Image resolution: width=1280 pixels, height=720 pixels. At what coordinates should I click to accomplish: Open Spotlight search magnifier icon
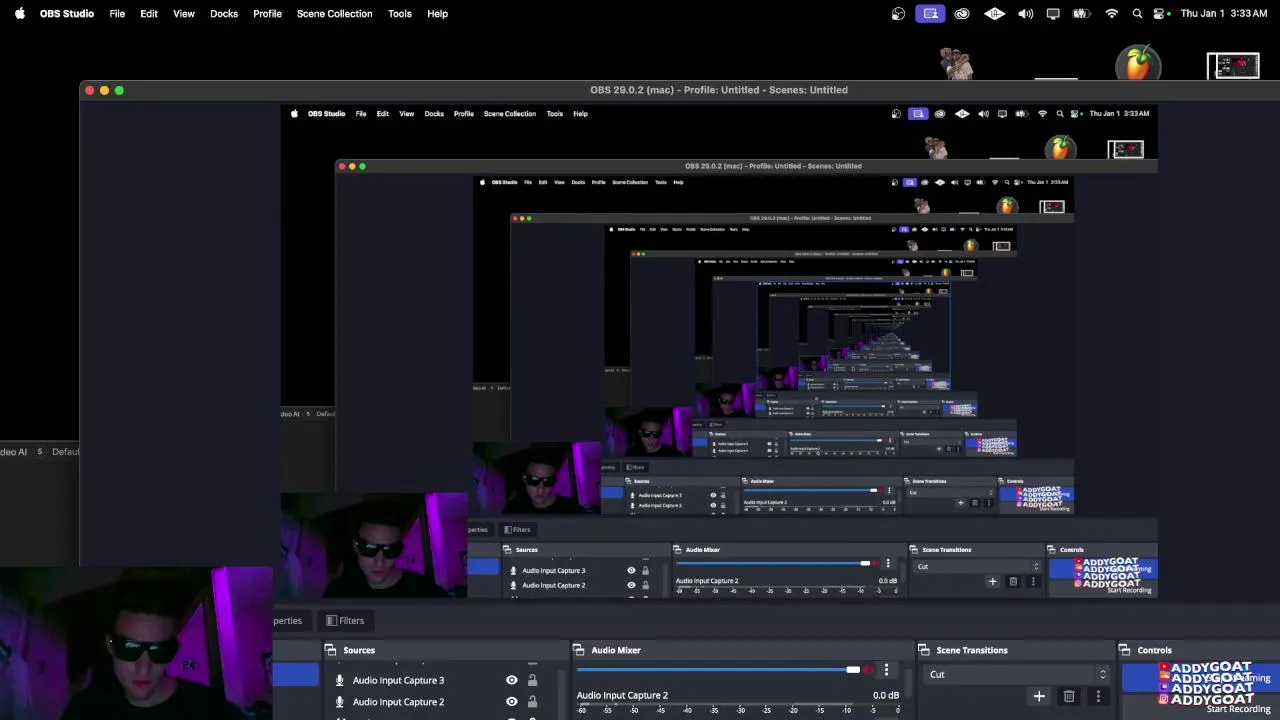[1137, 14]
